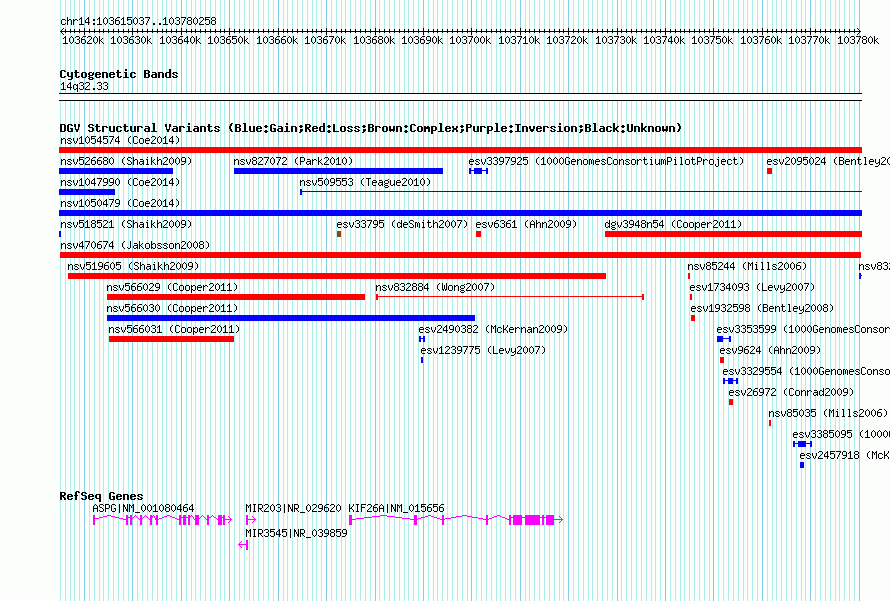
Task: Click MIR3545|NR_039859 gene label
Action: (296, 533)
